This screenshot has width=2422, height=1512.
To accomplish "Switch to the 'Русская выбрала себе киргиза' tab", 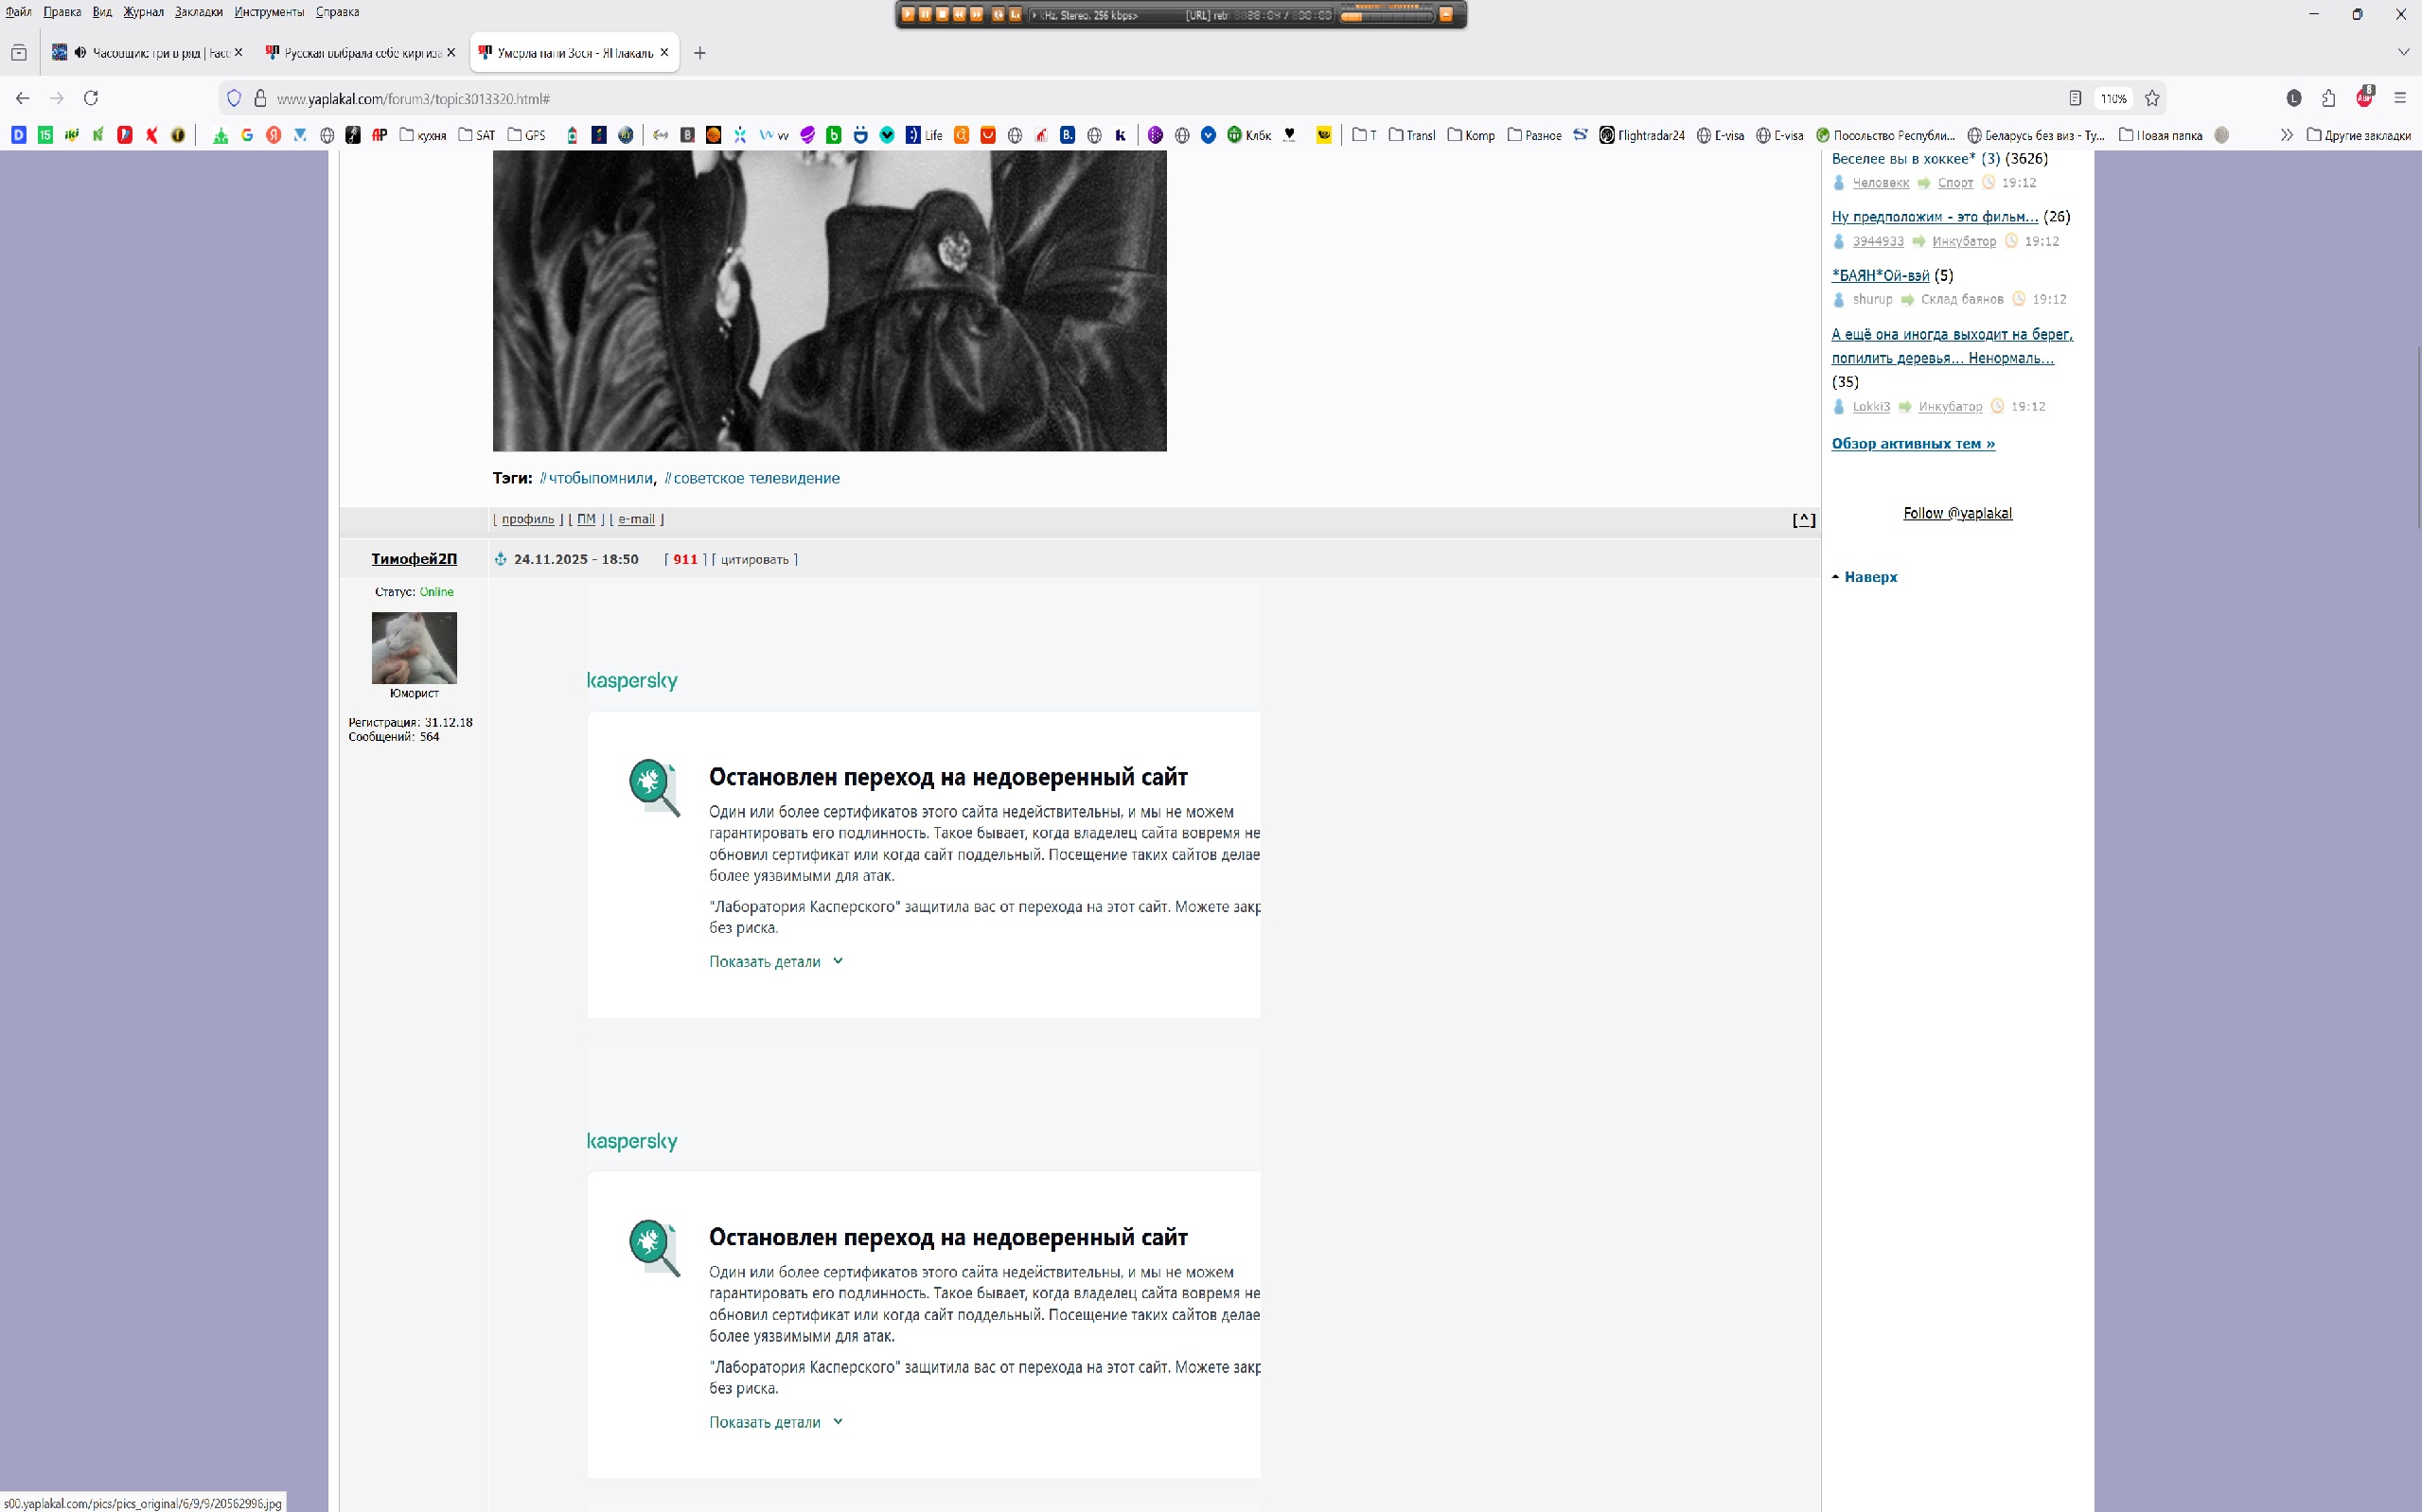I will tap(360, 53).
